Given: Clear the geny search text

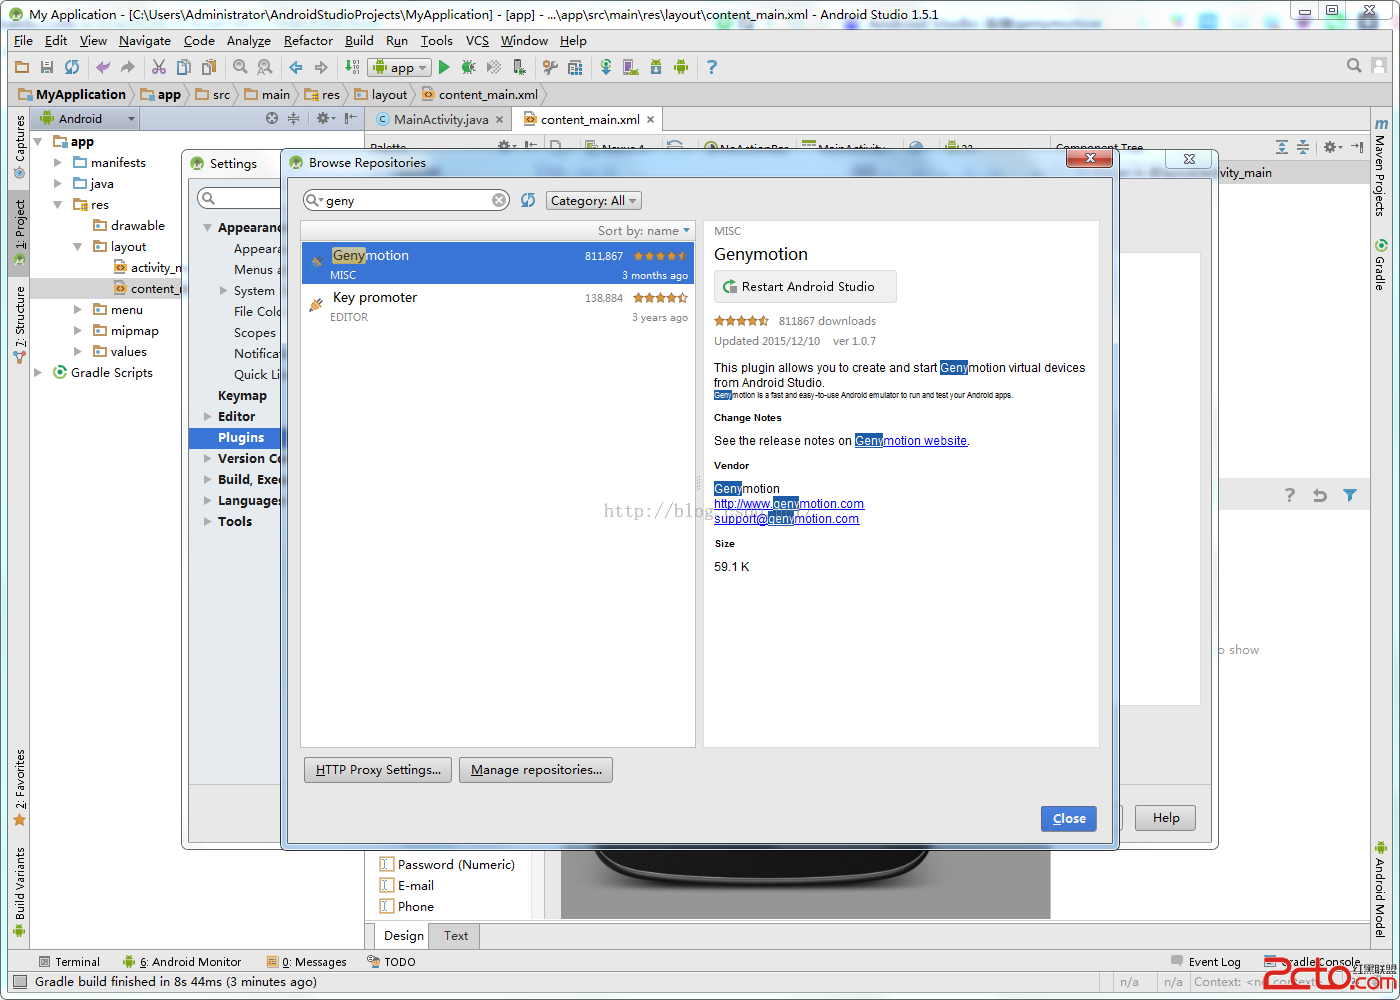Looking at the screenshot, I should tap(499, 200).
